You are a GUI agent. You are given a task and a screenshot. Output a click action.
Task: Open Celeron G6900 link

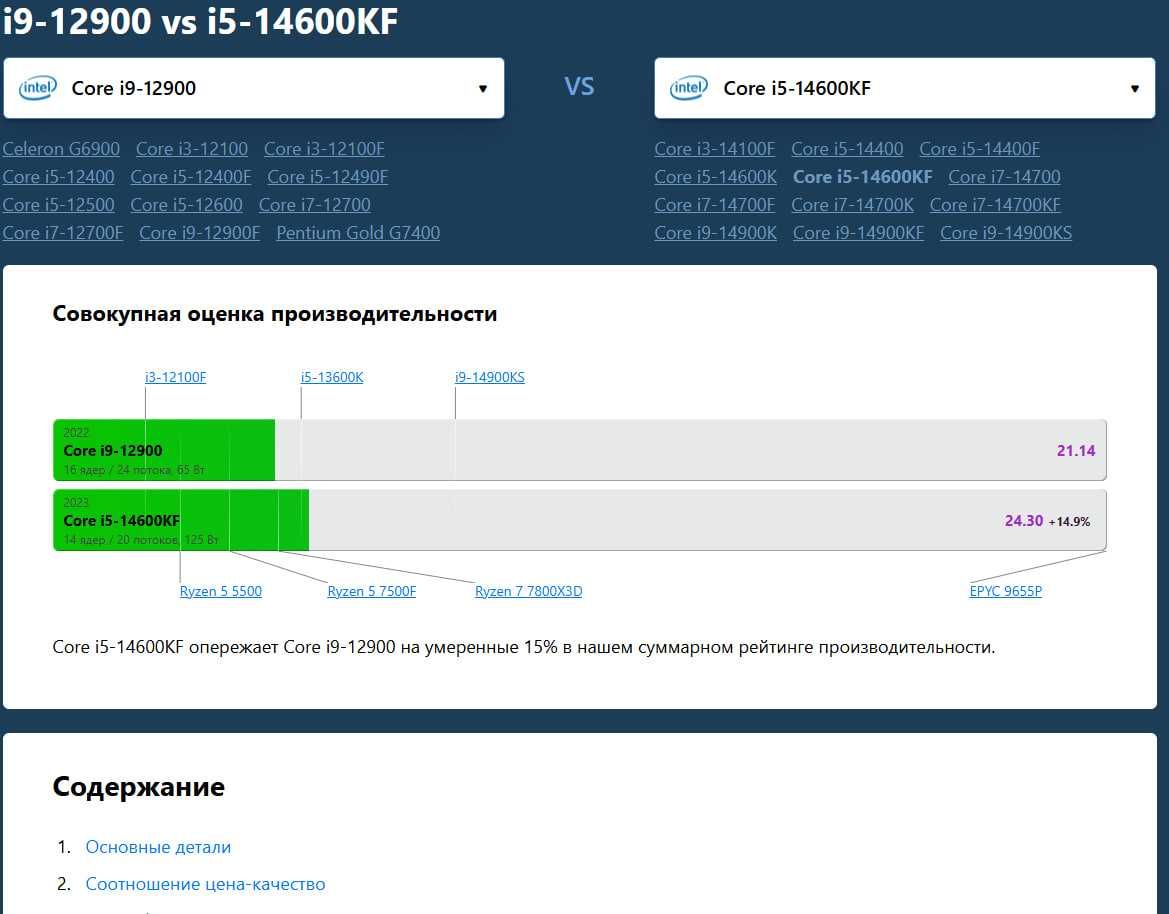[x=61, y=148]
